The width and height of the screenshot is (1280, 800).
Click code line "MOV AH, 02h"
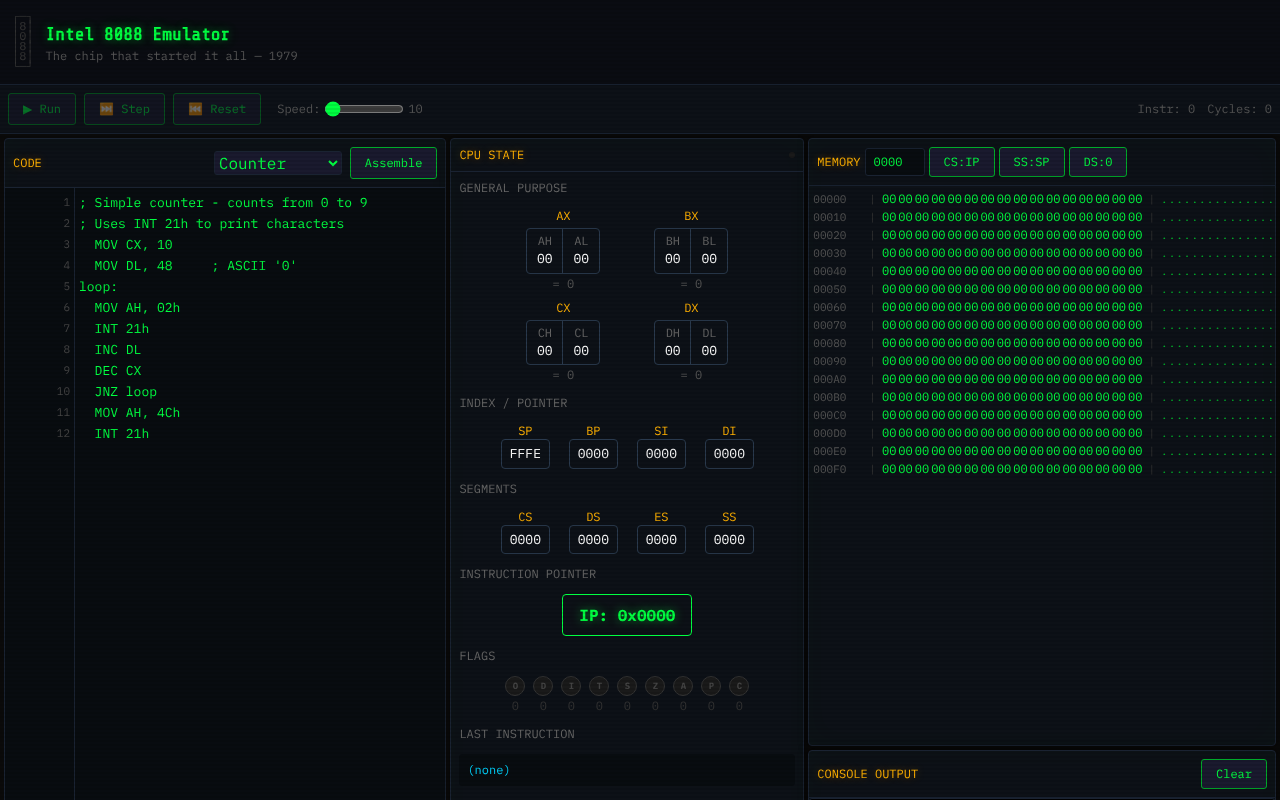(138, 308)
